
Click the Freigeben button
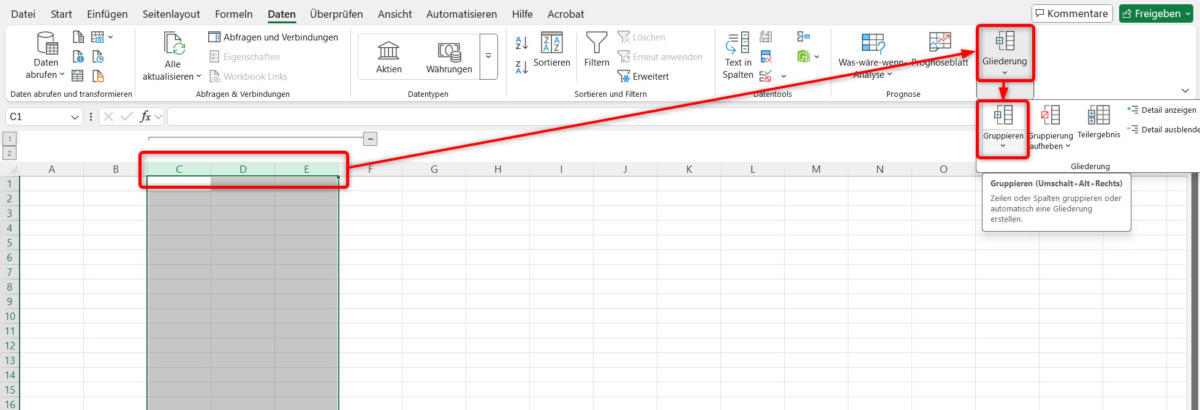(x=1157, y=14)
